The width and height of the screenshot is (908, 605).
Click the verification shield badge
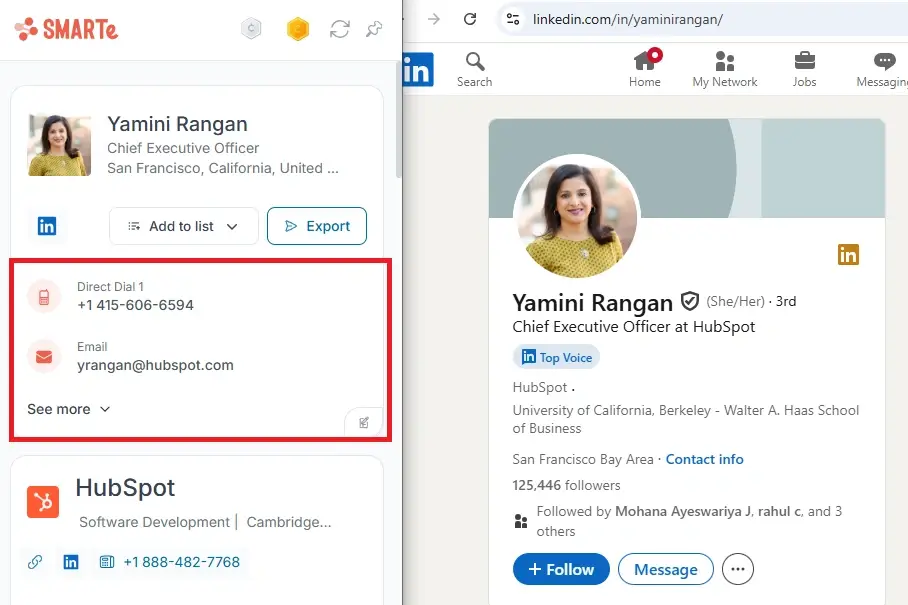689,302
